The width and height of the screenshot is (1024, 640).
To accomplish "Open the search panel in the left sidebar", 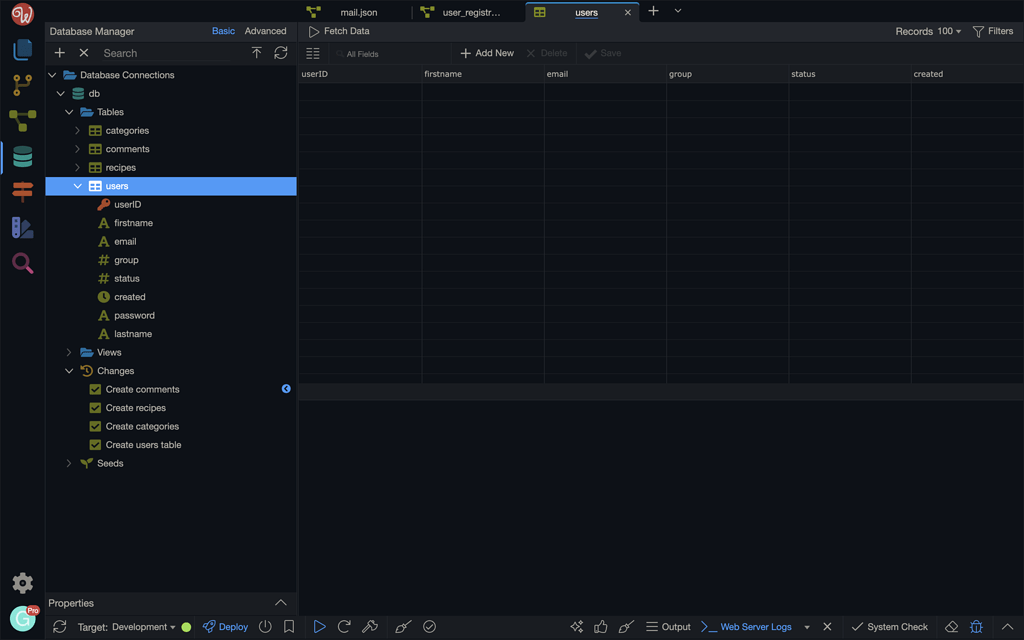I will tap(22, 263).
